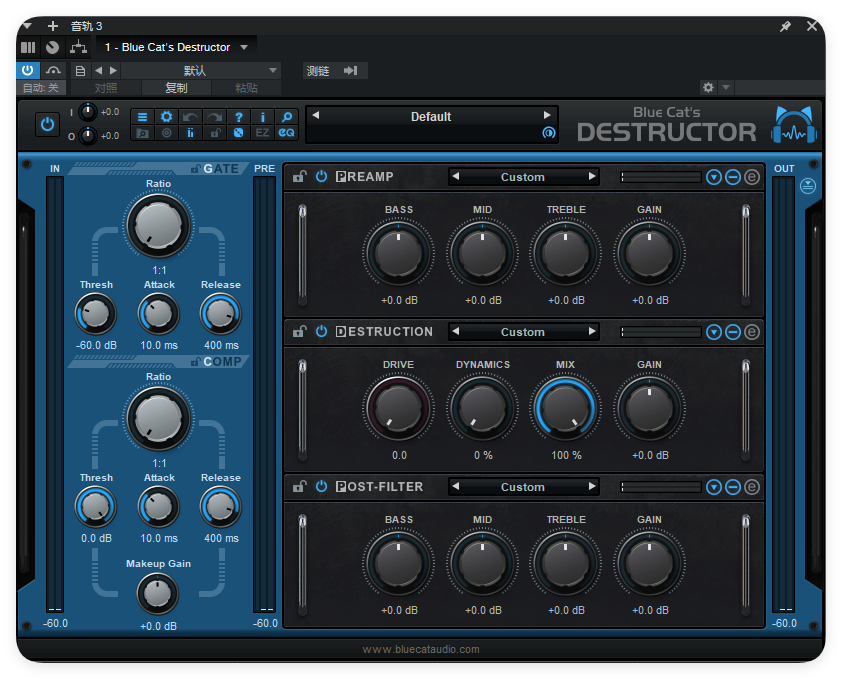The width and height of the screenshot is (842, 679).
Task: Click the output section icon under OUT label
Action: tap(808, 186)
